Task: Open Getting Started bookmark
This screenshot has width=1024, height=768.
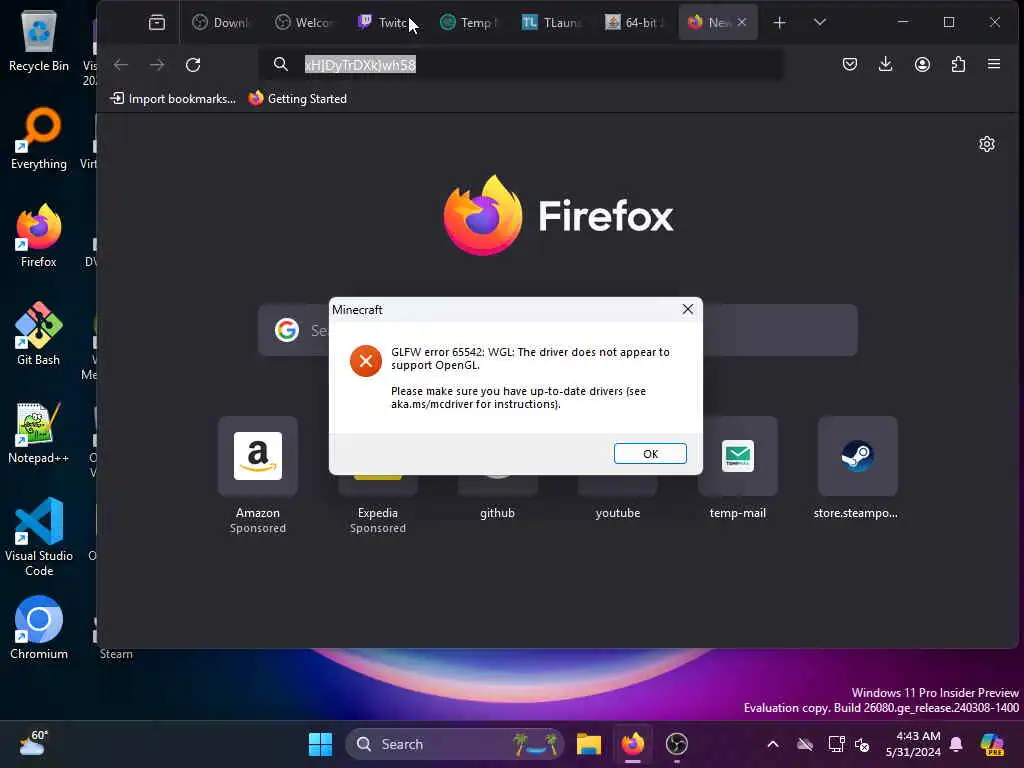Action: tap(298, 99)
